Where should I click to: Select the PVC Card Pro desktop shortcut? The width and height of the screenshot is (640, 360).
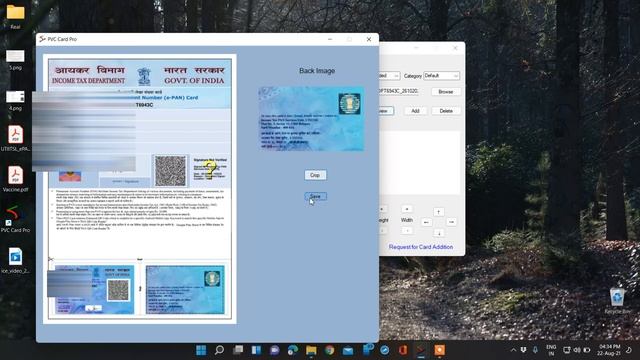click(16, 219)
